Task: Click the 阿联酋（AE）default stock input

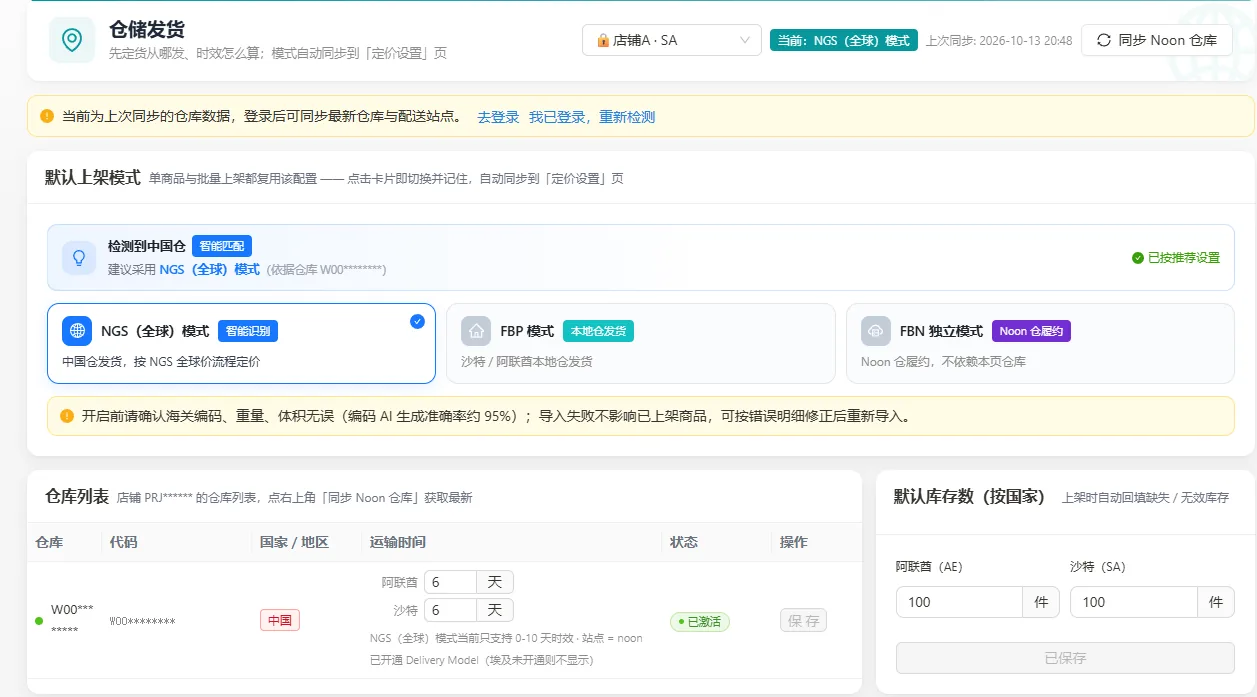Action: pos(959,602)
